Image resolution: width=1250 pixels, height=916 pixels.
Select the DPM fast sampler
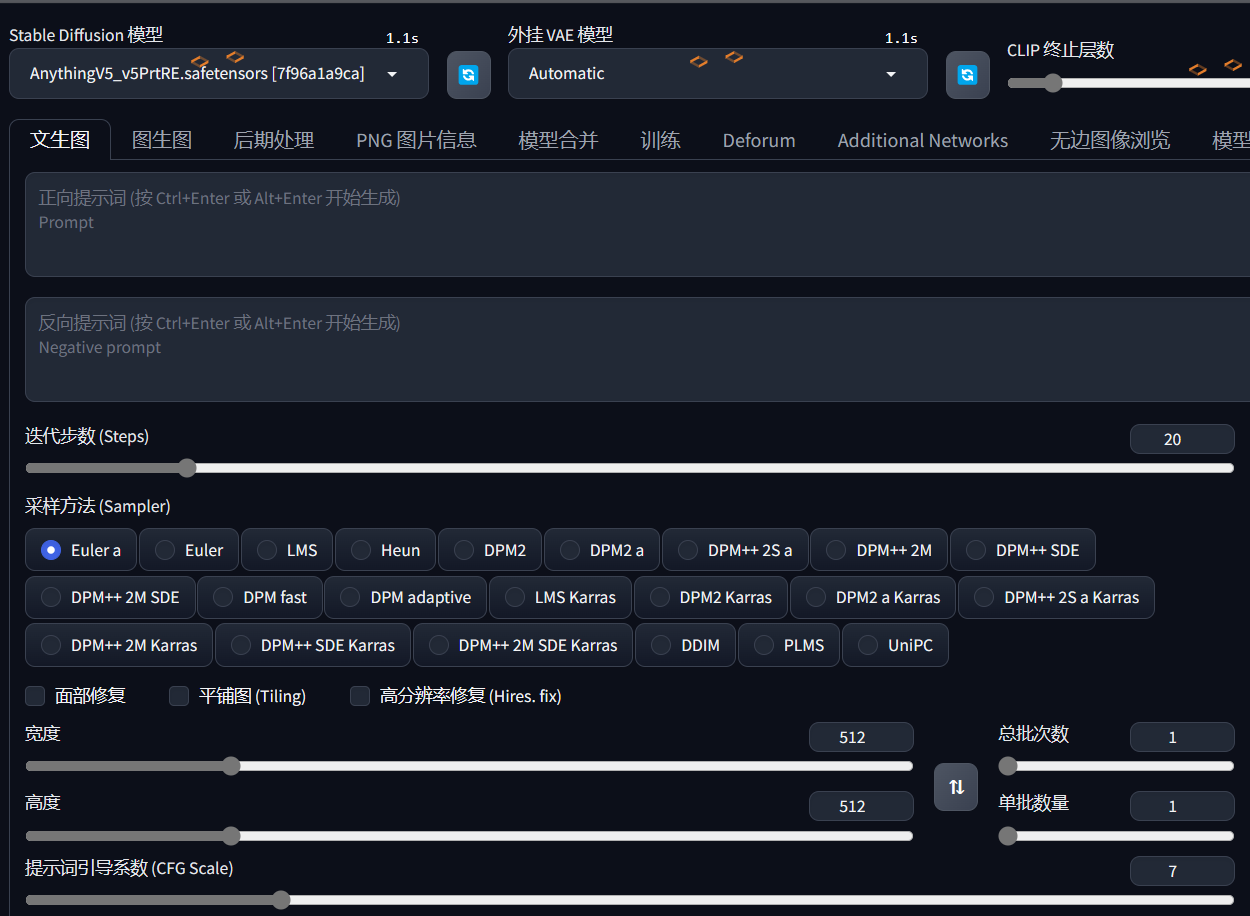(260, 597)
